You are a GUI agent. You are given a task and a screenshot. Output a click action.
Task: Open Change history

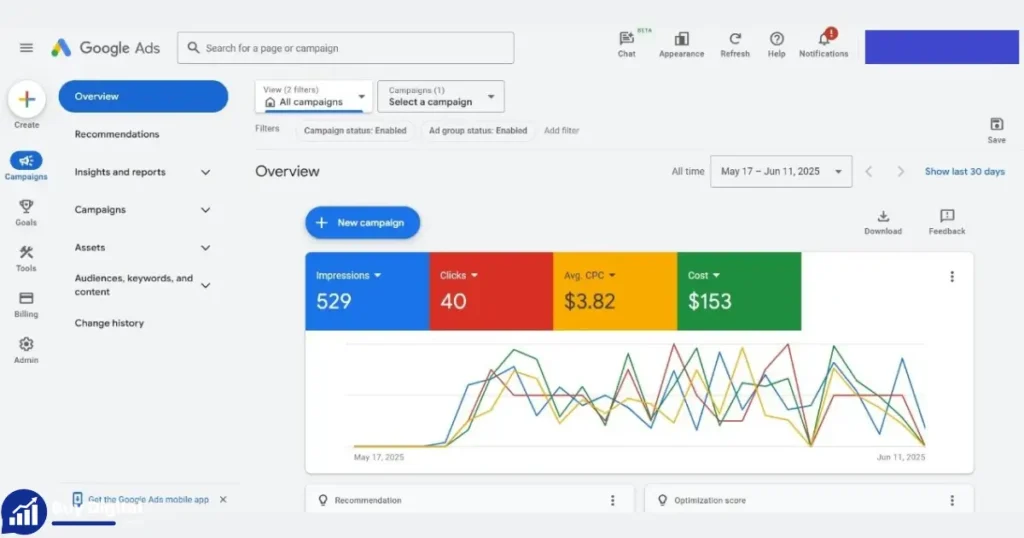(x=109, y=323)
